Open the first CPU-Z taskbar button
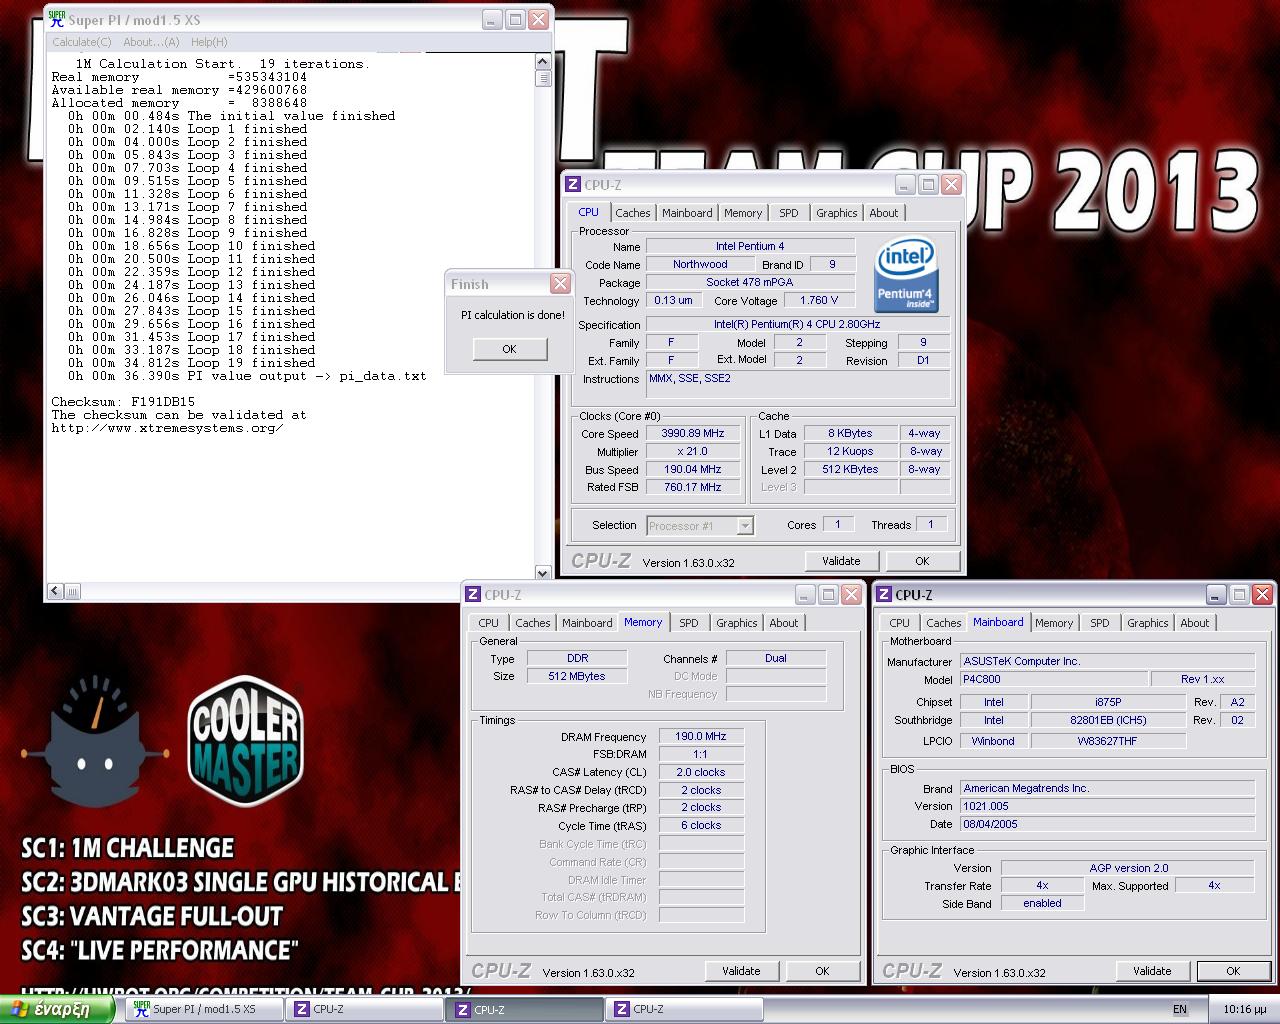Image resolution: width=1280 pixels, height=1024 pixels. click(364, 1009)
